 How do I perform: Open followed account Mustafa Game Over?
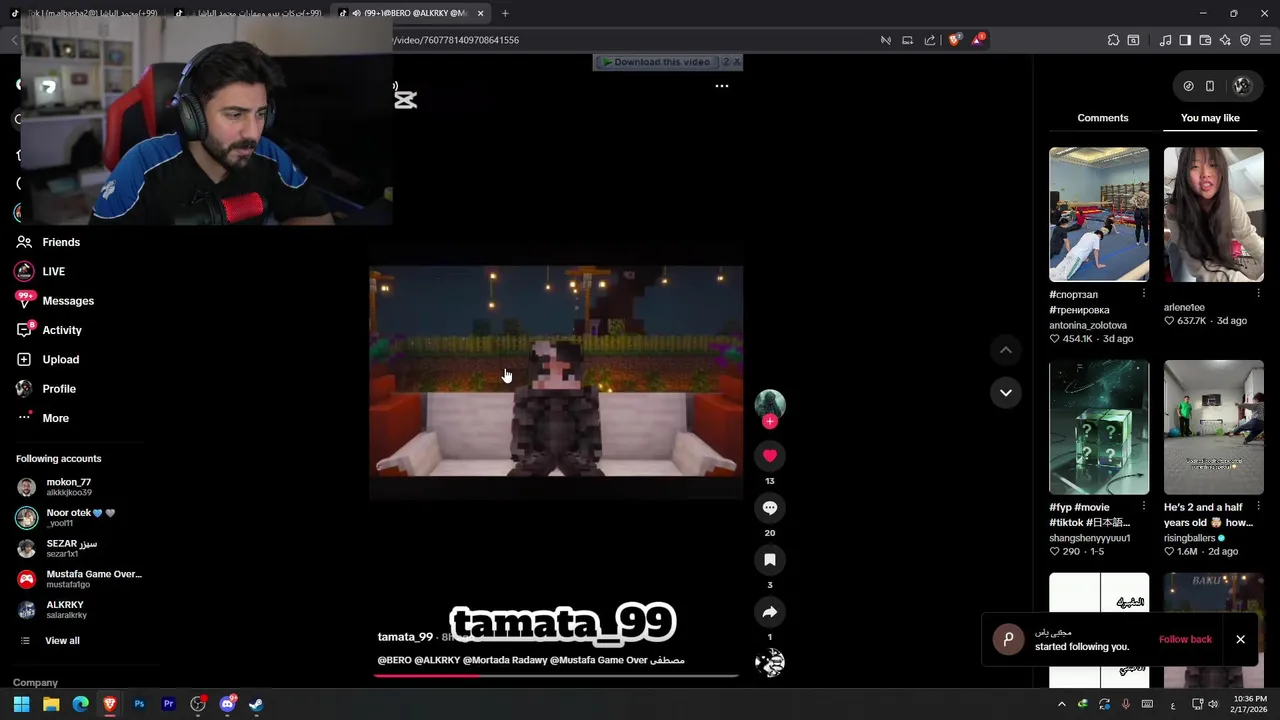[80, 579]
